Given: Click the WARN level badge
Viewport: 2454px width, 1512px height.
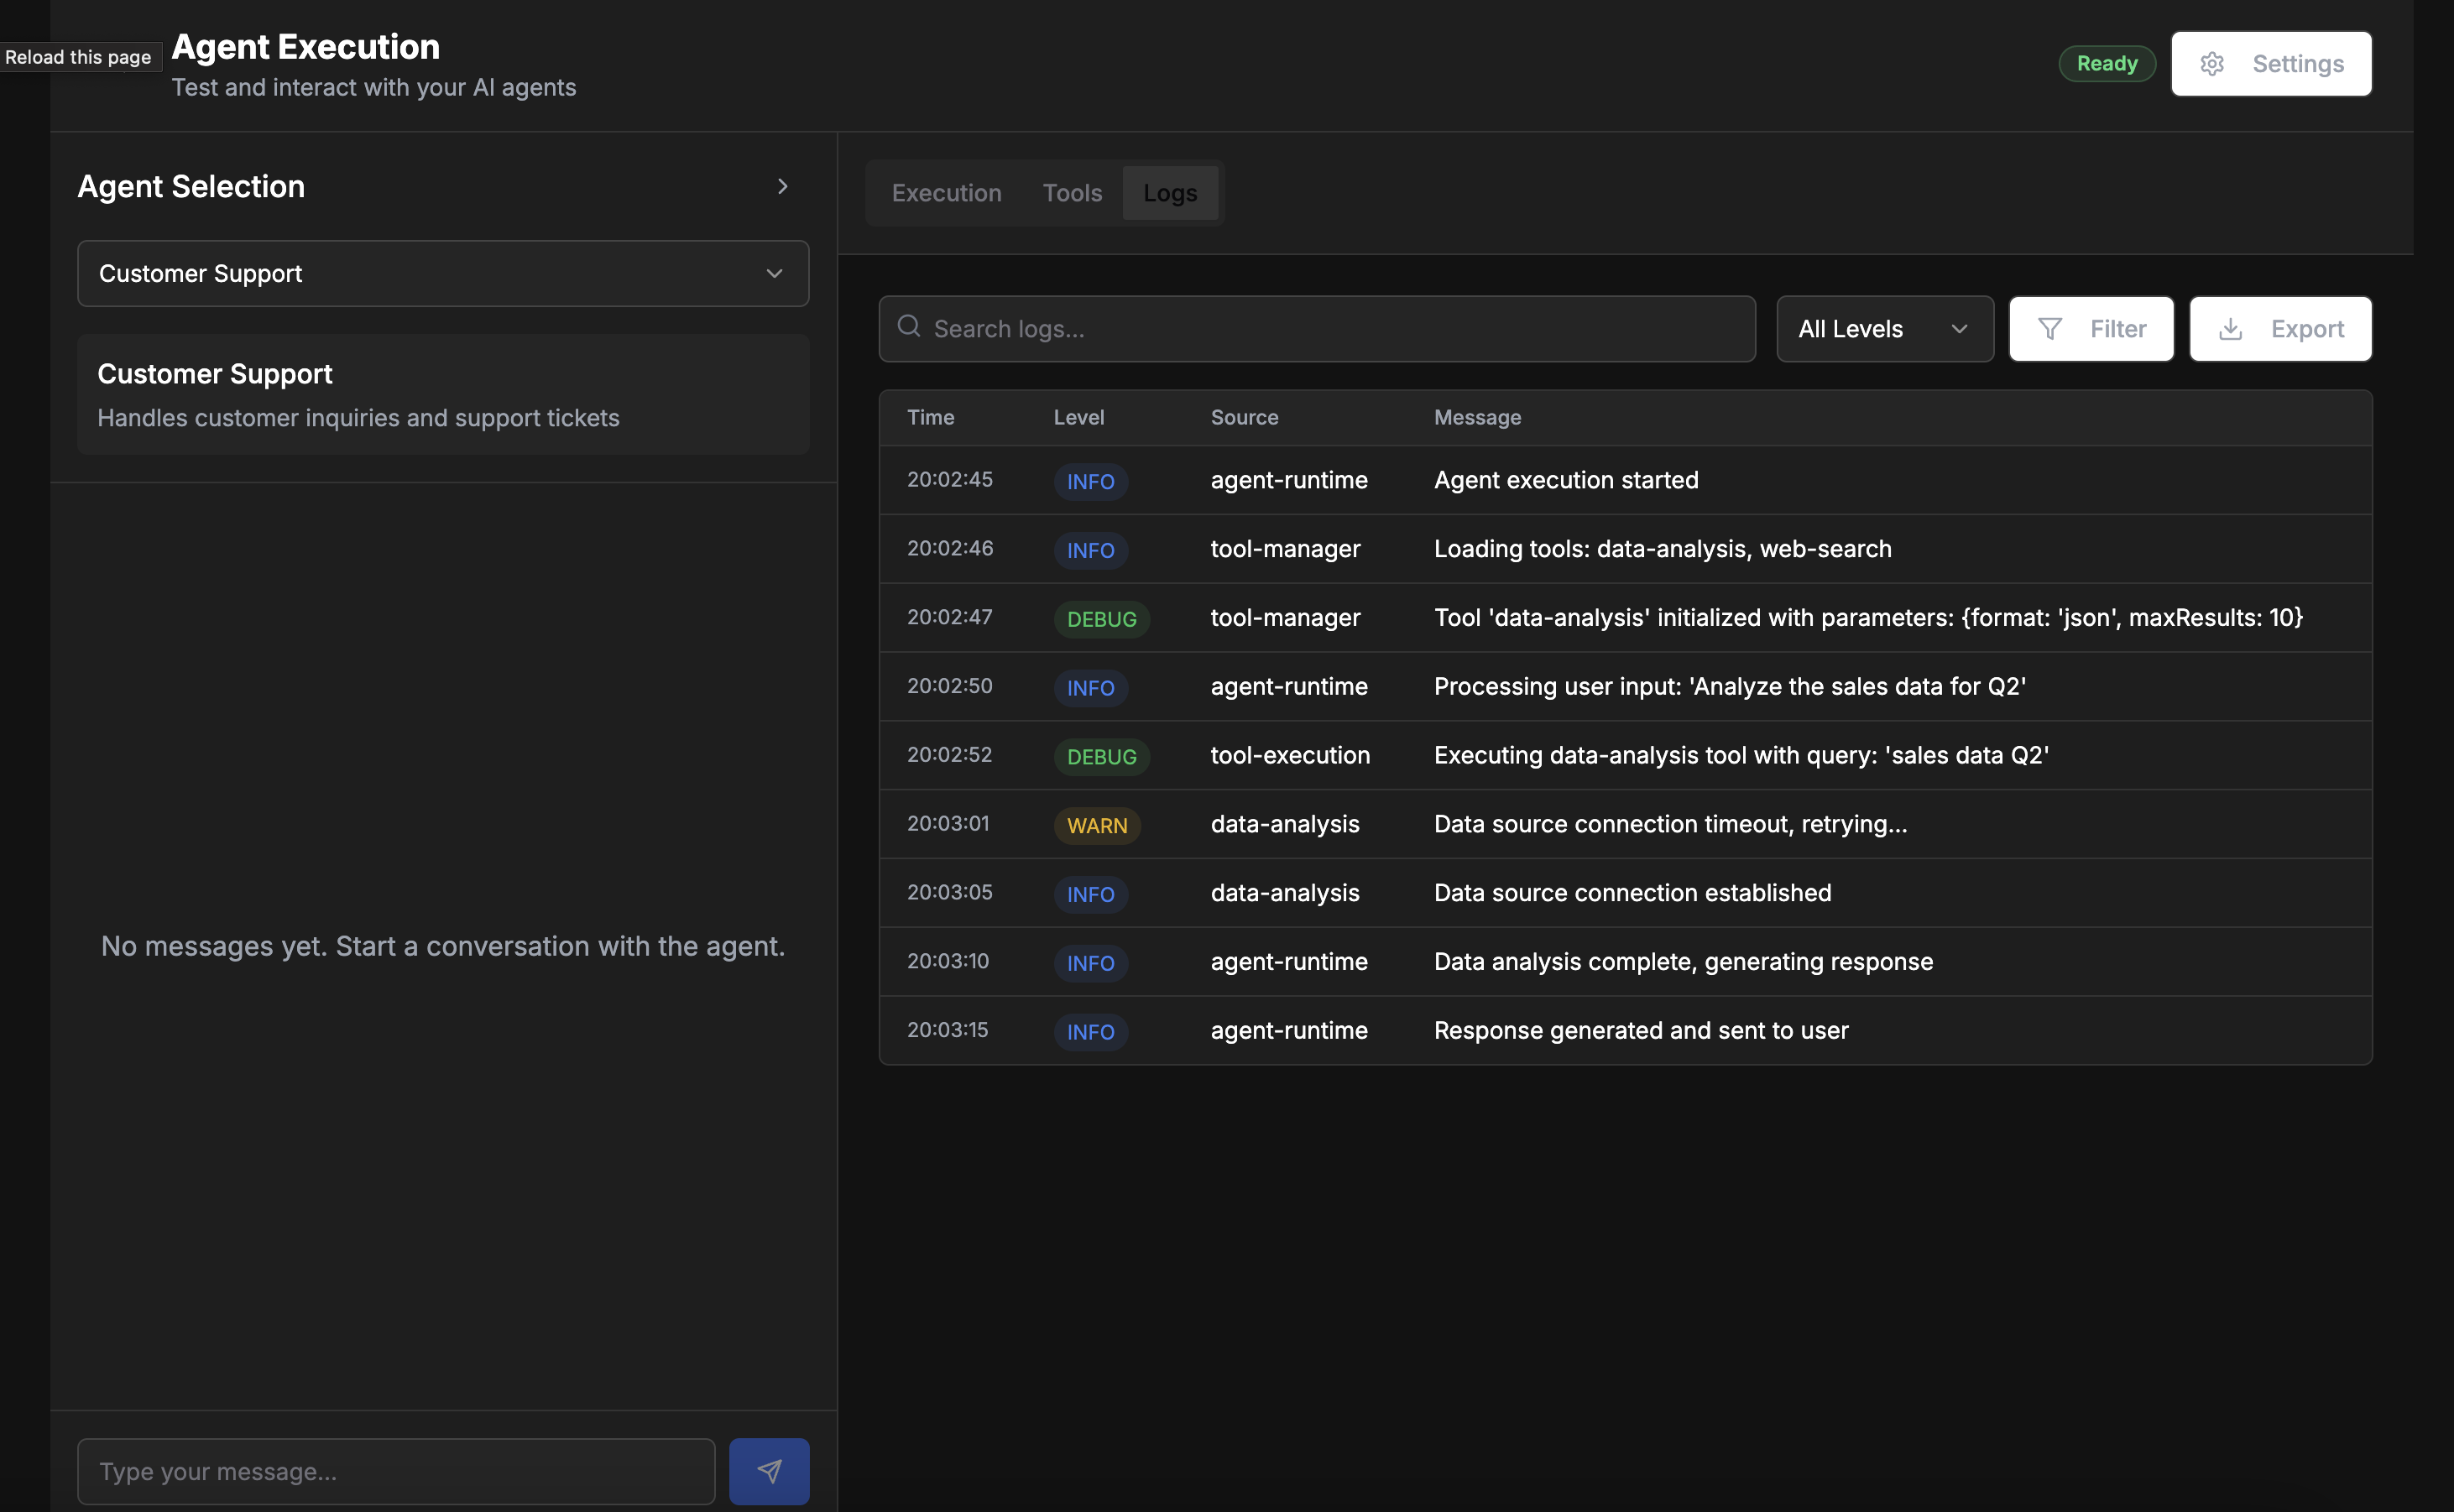Looking at the screenshot, I should pos(1096,825).
